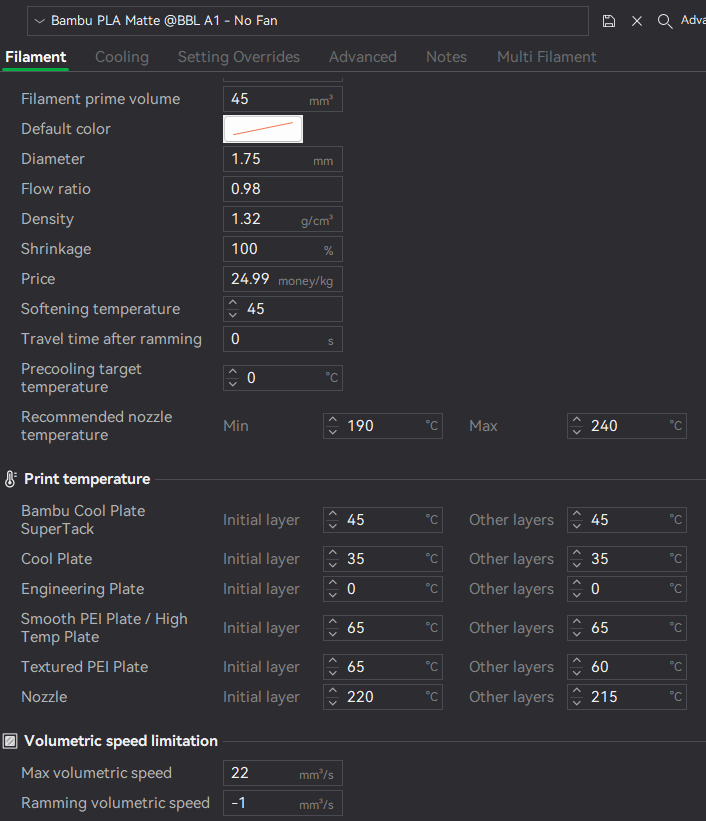Decrease Textured PEI Plate Other layers temperature
The height and width of the screenshot is (821, 706).
coord(577,673)
